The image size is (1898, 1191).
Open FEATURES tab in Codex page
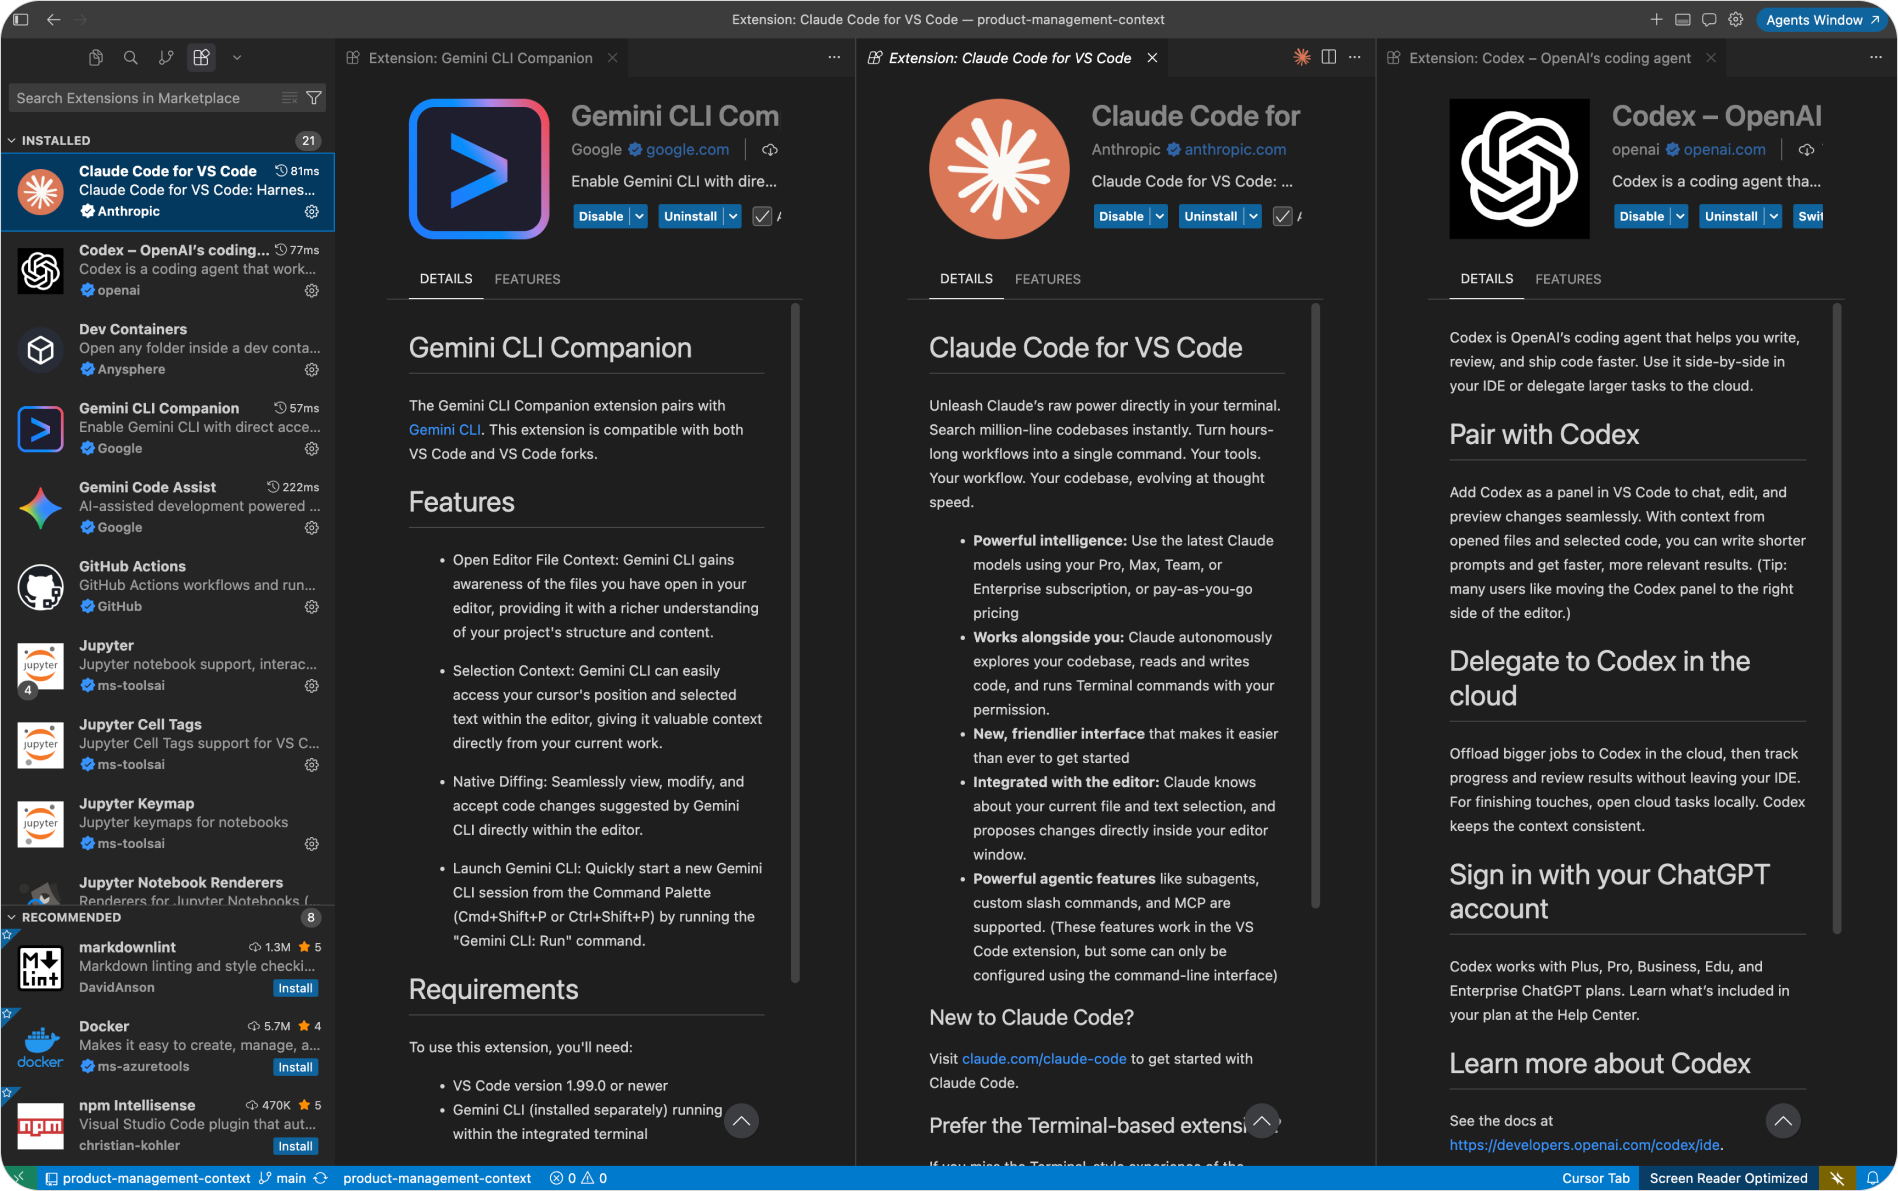[1568, 279]
